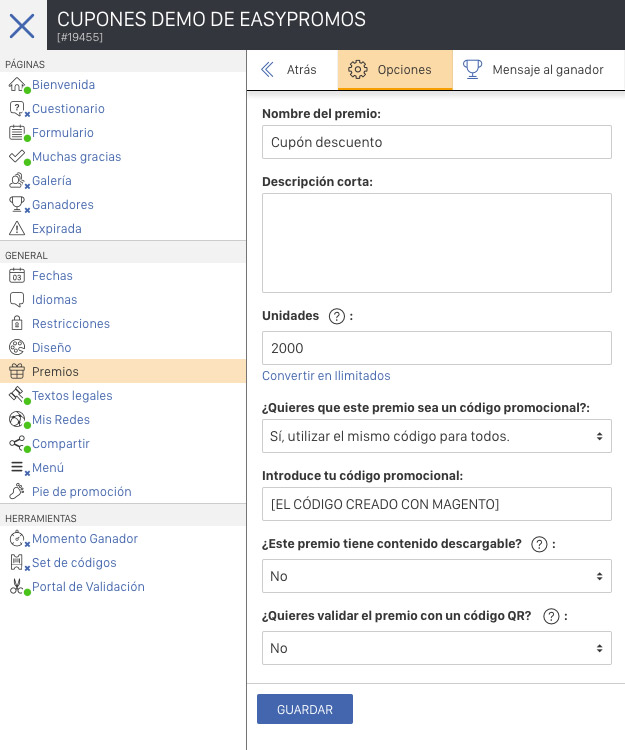625x750 pixels.
Task: Click the Cuestionario question icon
Action: (17, 108)
